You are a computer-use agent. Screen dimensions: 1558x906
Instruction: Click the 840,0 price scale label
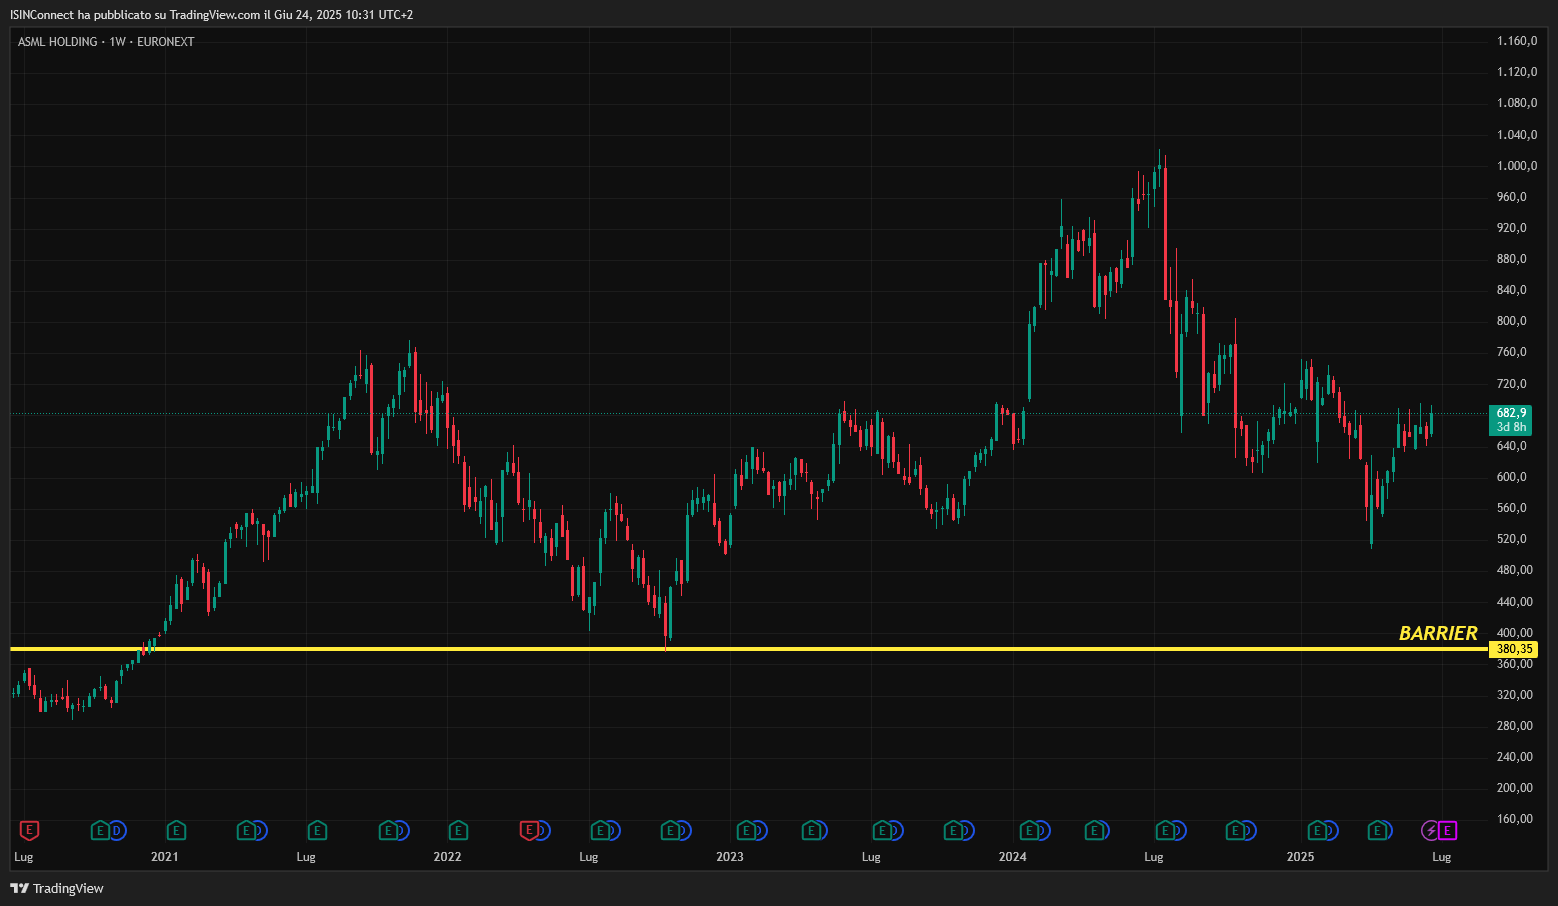tap(1512, 290)
